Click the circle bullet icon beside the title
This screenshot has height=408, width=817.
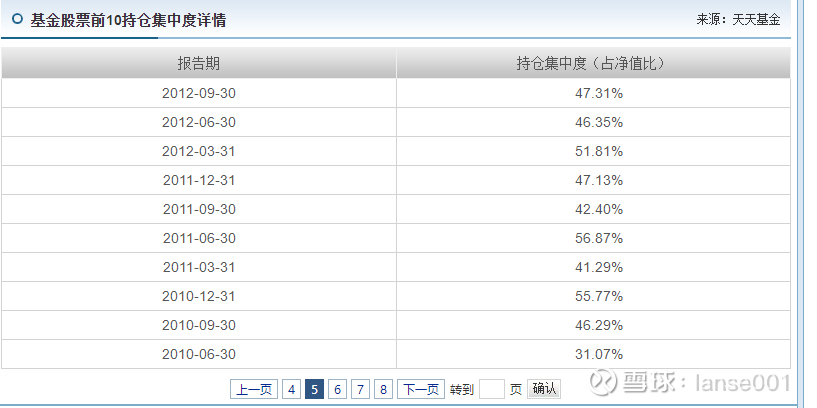pos(17,19)
